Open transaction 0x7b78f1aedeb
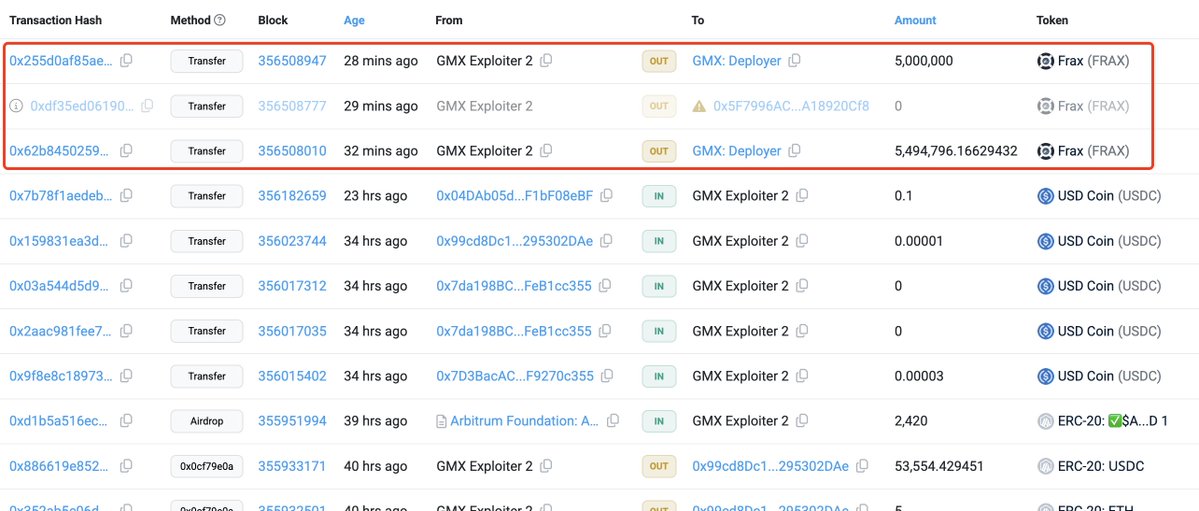 [61, 196]
